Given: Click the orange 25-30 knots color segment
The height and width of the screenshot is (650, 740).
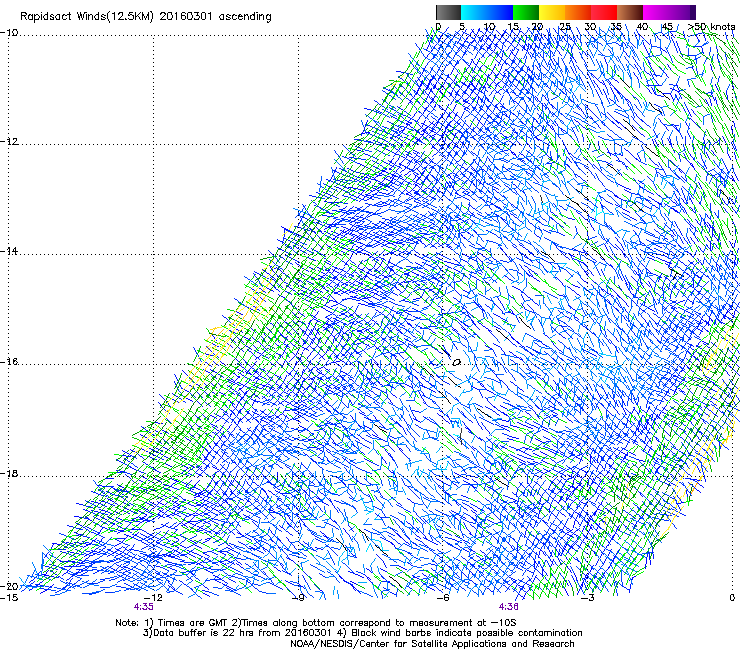Looking at the screenshot, I should (x=578, y=12).
